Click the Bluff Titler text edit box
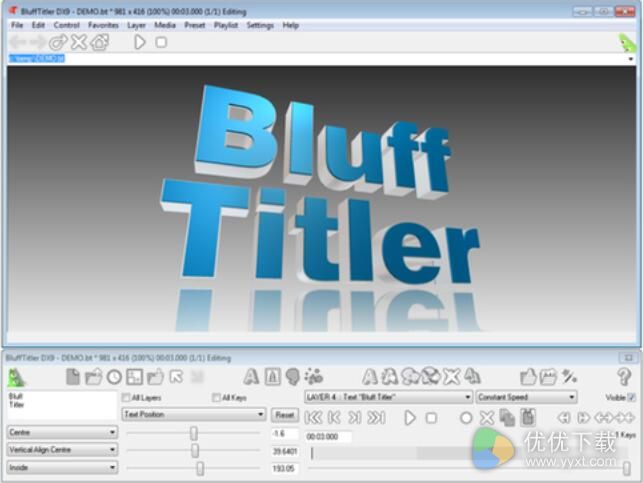Screen dimensions: 643x483 pyautogui.click(x=62, y=405)
